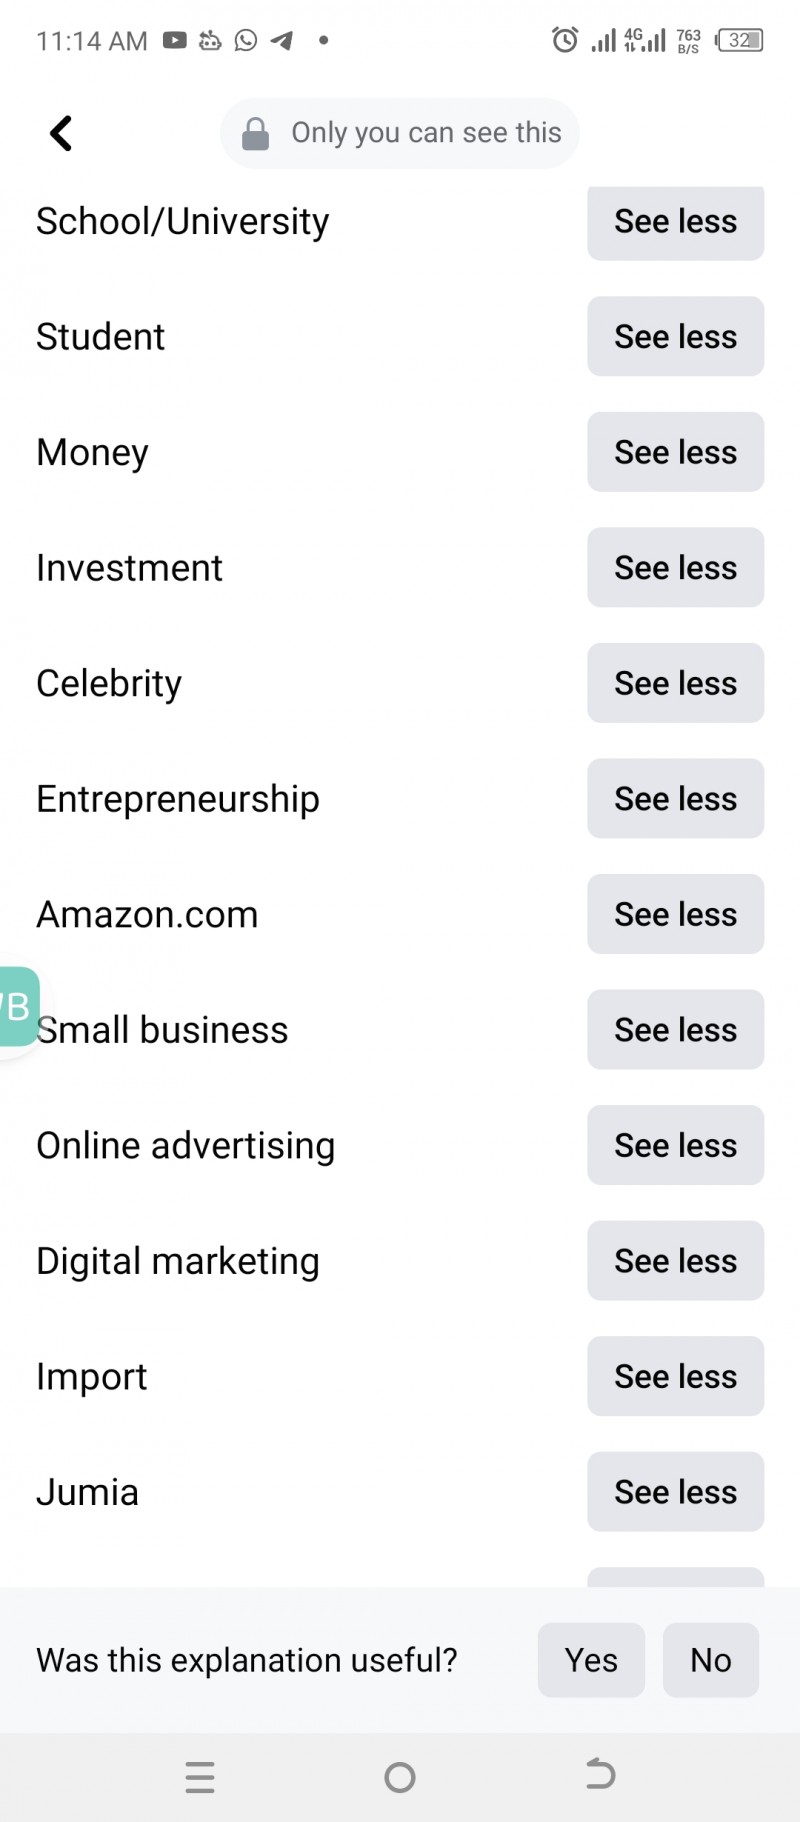Select See less for Celebrity

click(675, 683)
